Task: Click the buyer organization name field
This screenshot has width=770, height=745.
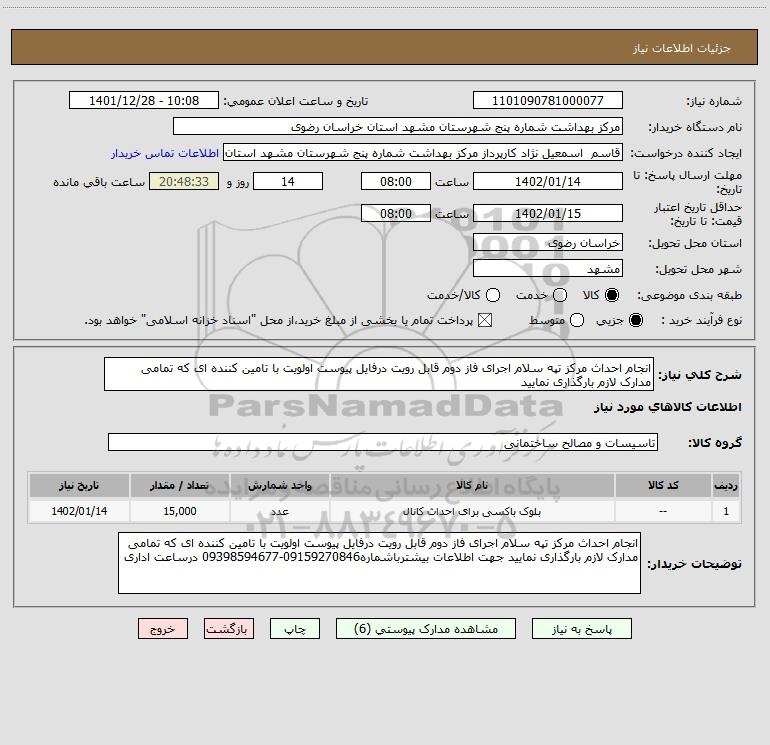Action: [x=398, y=126]
